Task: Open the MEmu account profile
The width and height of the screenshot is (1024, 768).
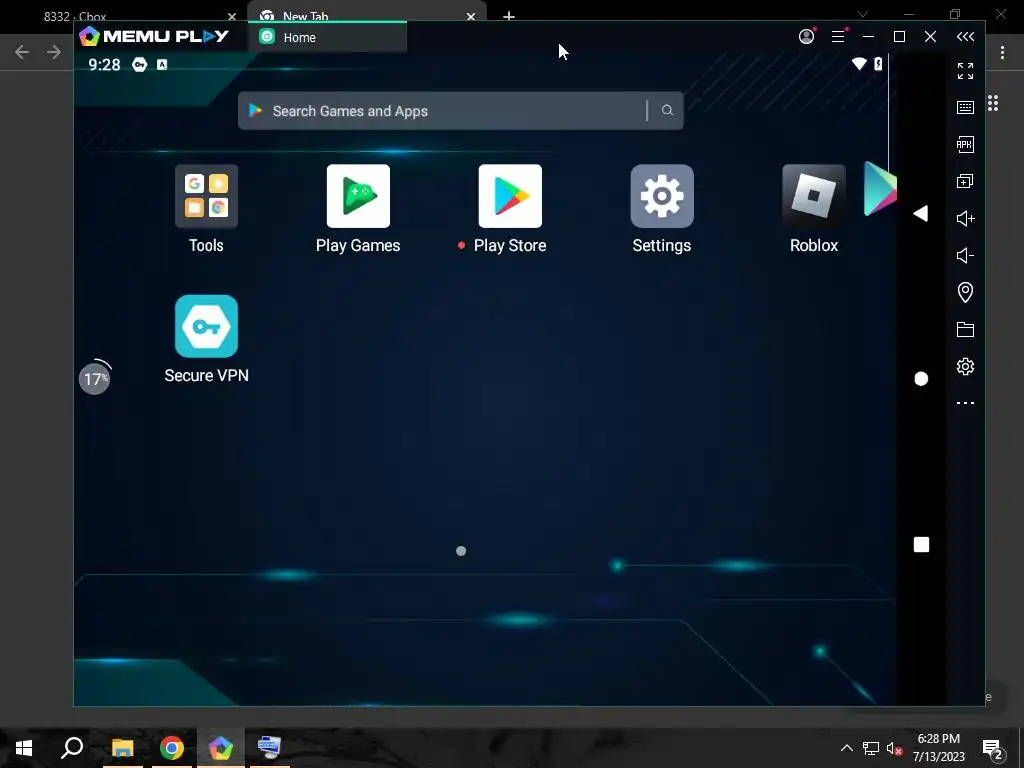Action: coord(807,37)
